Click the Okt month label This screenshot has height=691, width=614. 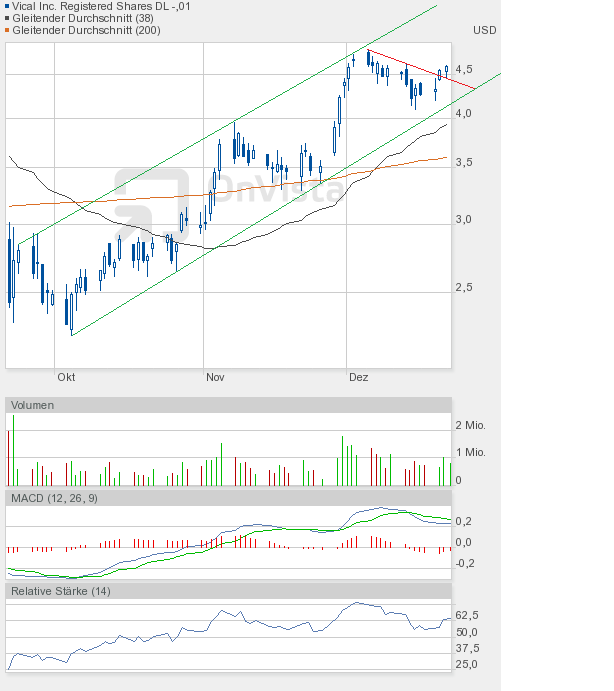click(x=66, y=377)
